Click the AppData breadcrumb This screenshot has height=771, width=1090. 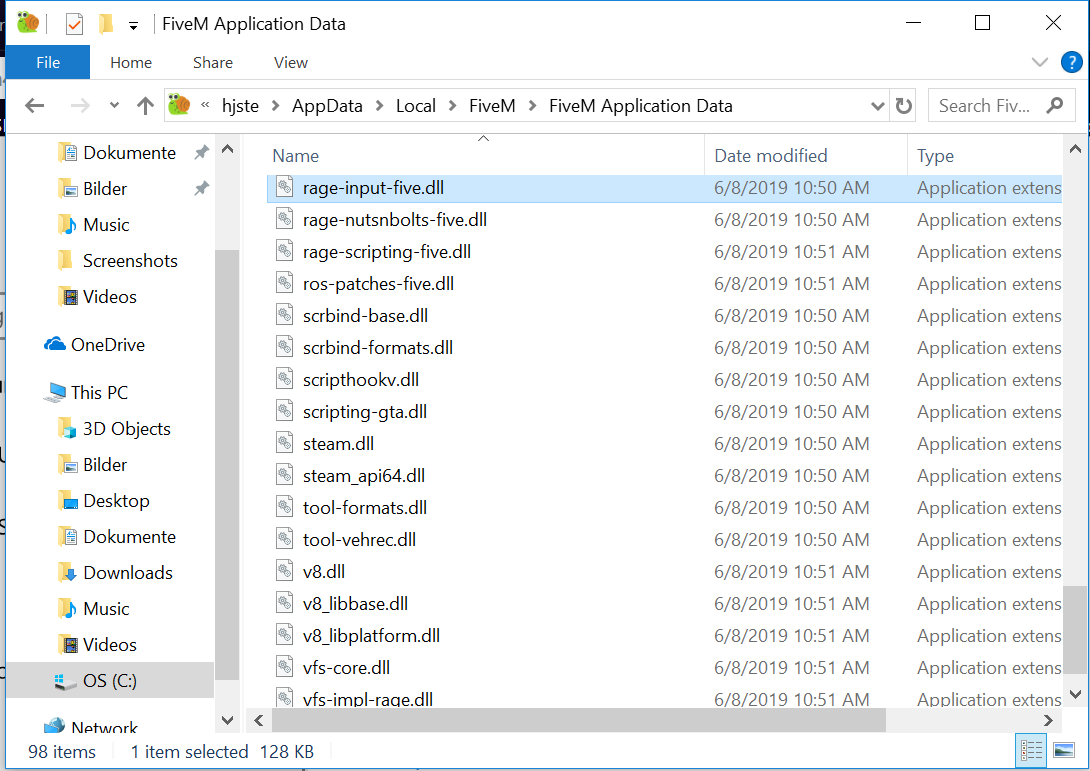click(327, 106)
